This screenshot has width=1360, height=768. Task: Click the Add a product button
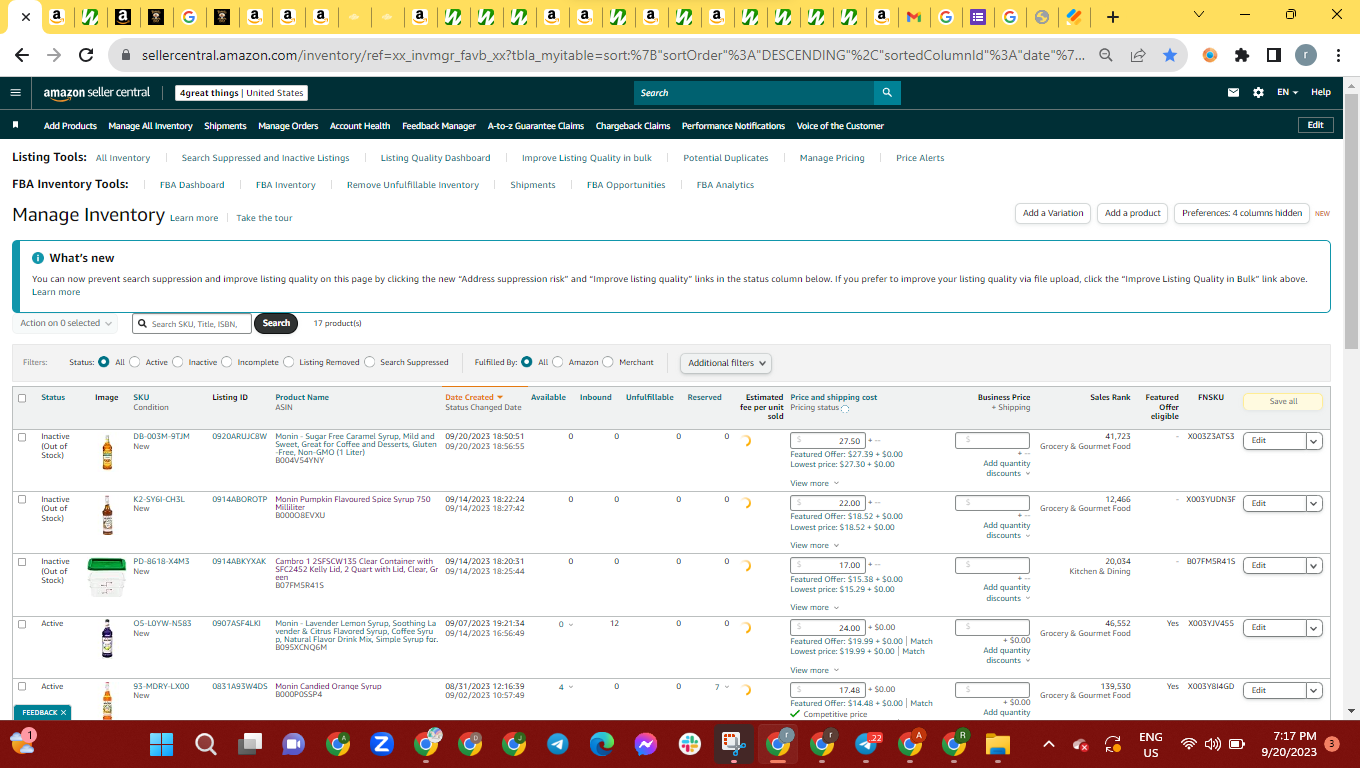(1133, 213)
